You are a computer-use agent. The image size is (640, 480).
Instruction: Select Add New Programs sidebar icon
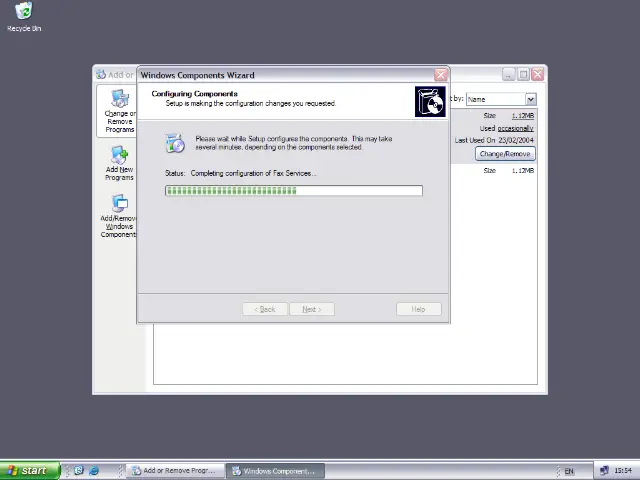coord(119,163)
